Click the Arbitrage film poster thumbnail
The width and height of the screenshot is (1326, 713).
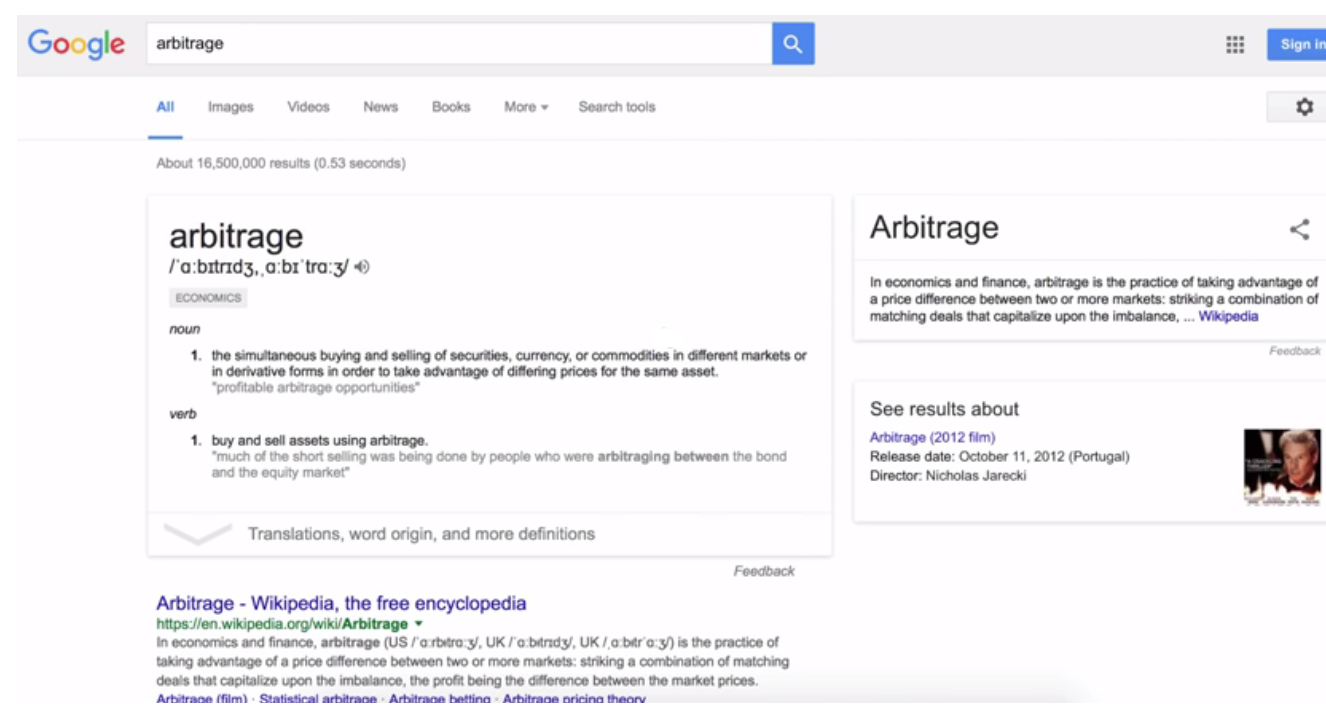click(x=1281, y=466)
